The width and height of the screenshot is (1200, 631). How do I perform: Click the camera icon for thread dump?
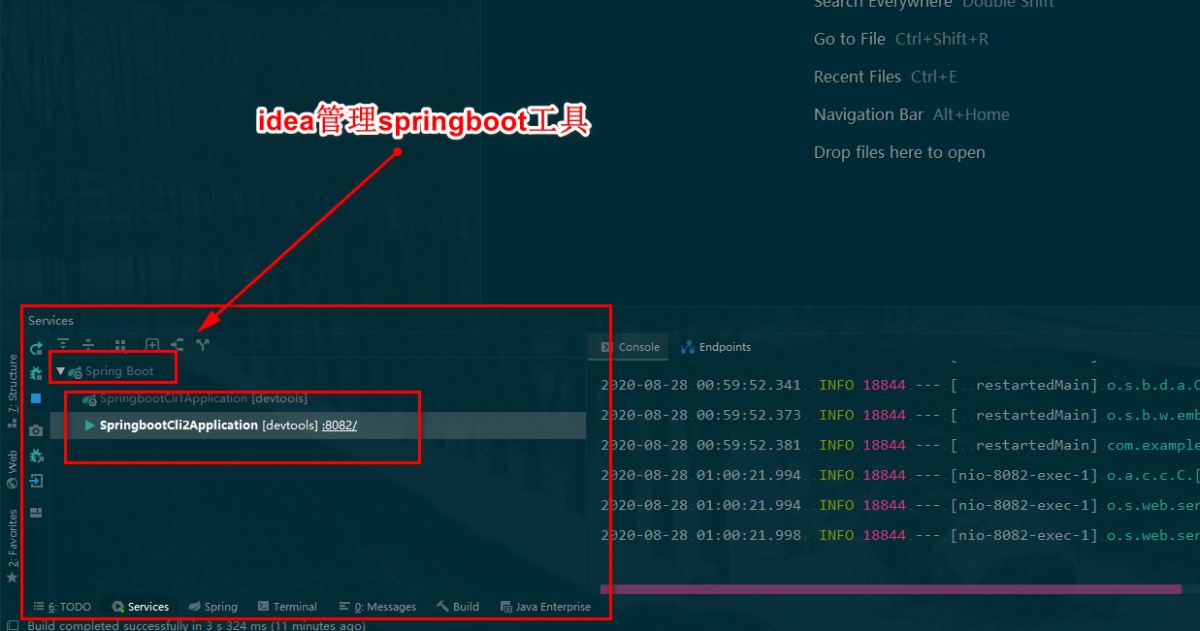point(36,430)
